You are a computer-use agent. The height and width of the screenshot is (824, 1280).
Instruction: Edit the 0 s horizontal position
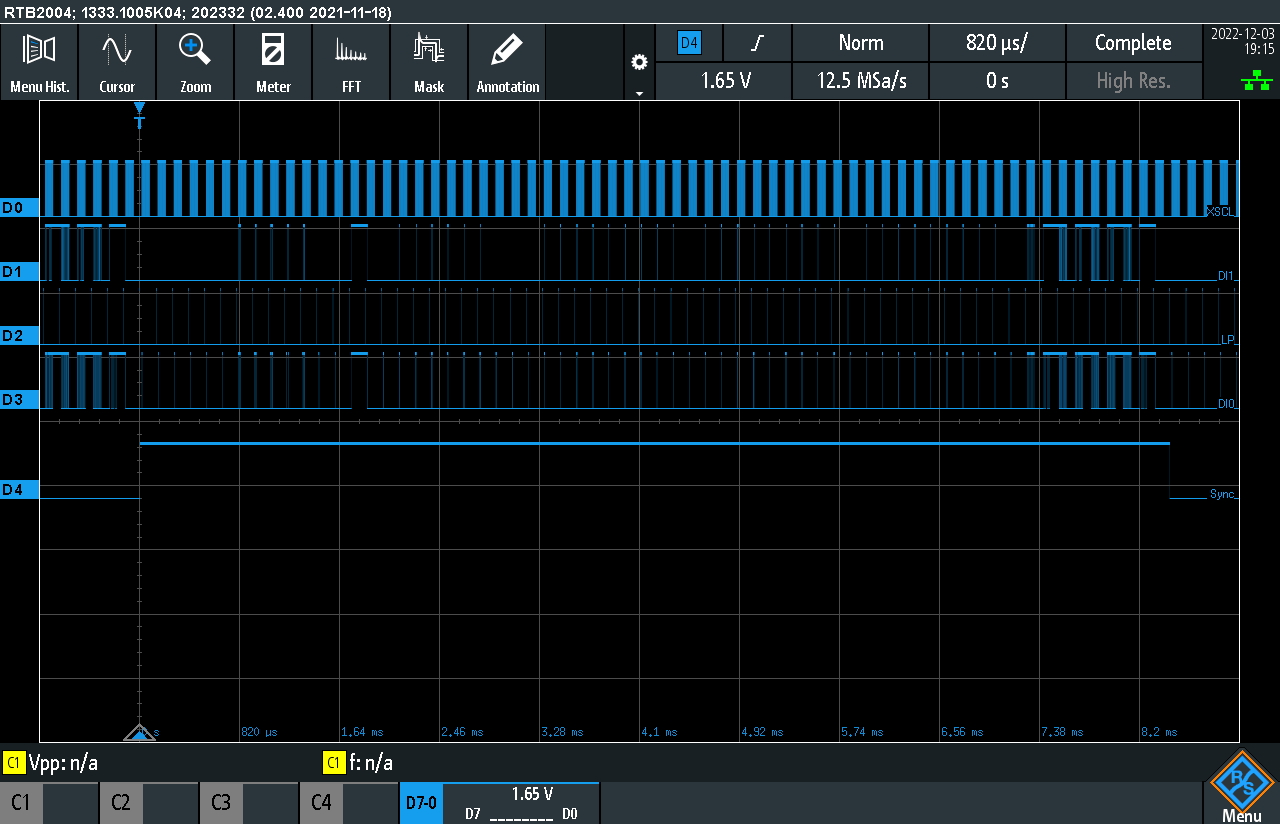pyautogui.click(x=997, y=81)
